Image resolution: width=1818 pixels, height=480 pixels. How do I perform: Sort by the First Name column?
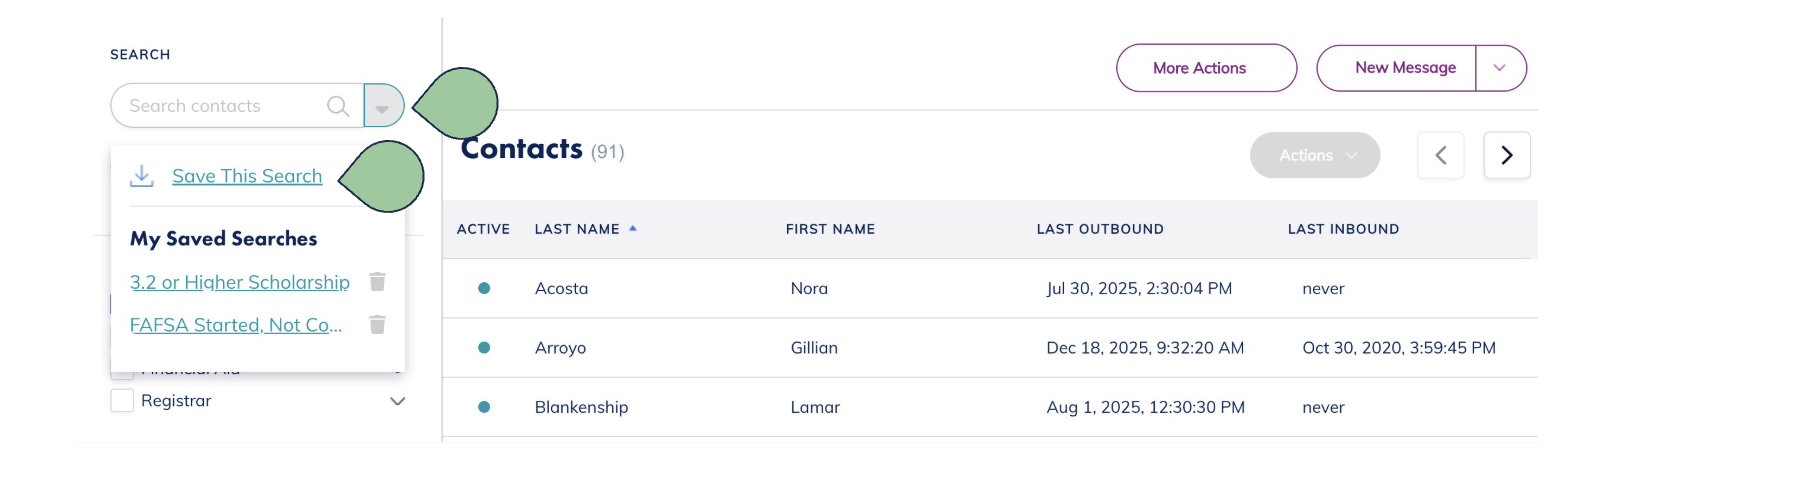(830, 229)
